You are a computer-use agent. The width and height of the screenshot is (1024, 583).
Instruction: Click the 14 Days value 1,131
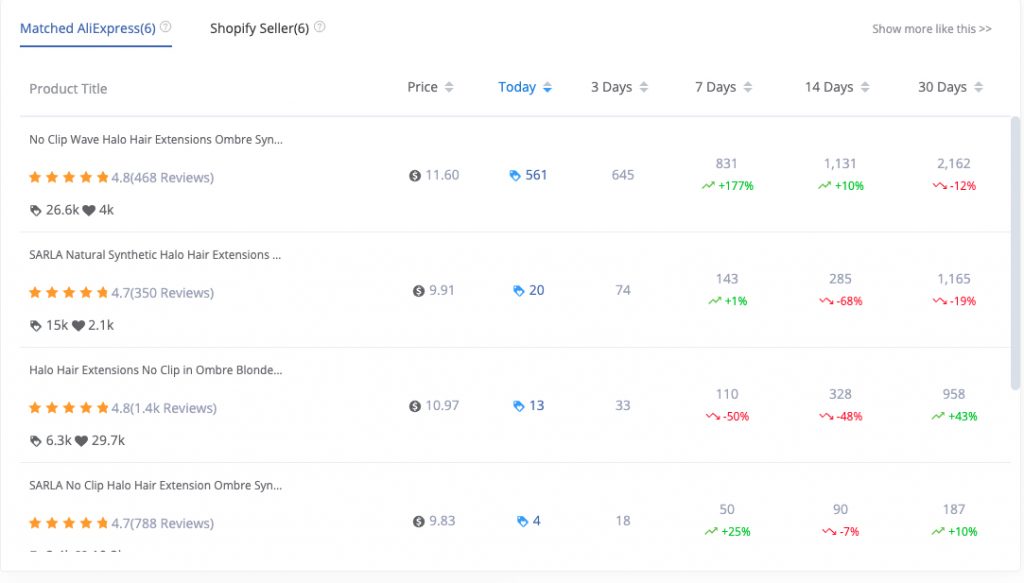(840, 164)
